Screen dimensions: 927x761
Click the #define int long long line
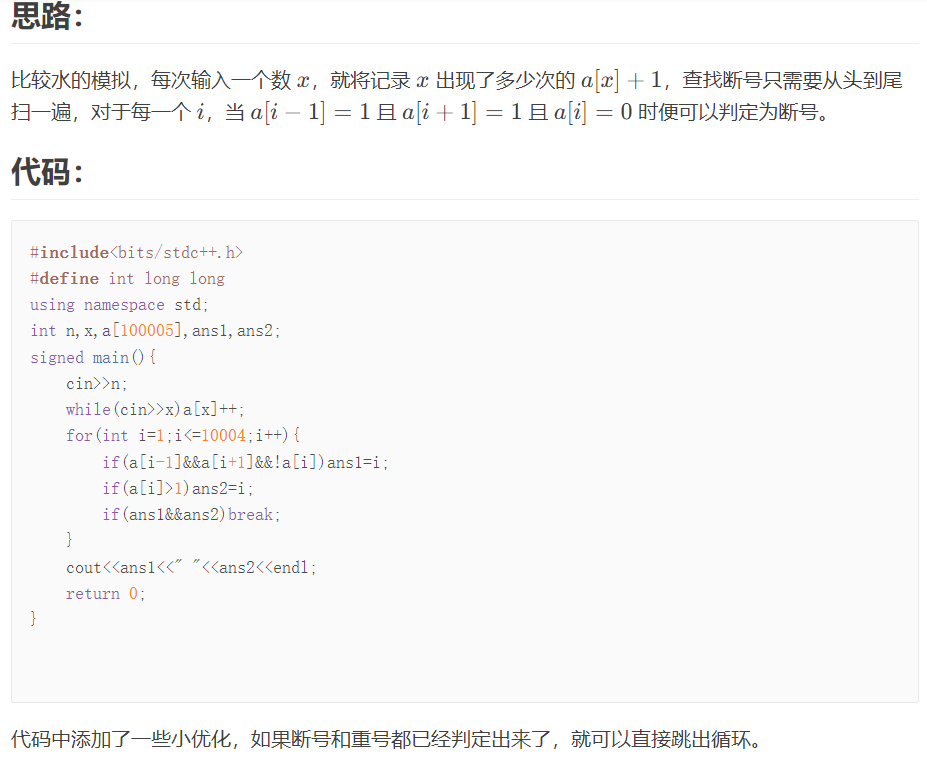(x=128, y=279)
